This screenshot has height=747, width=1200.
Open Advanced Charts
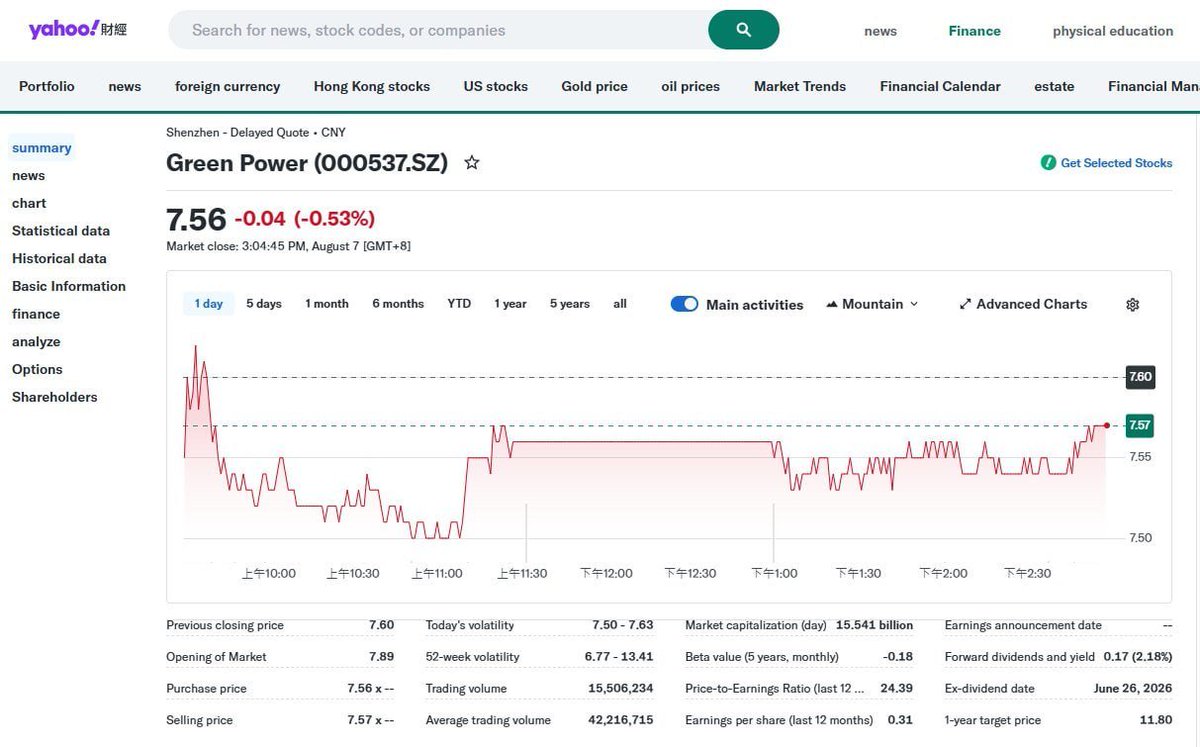(x=1023, y=304)
